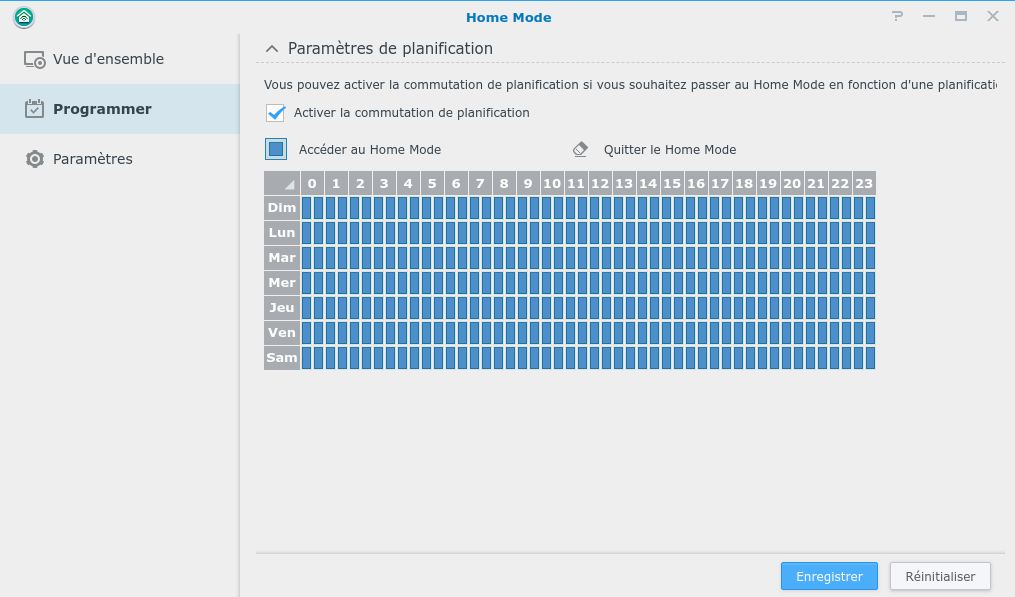Click the schedule grid corner select-all triangle
This screenshot has width=1015, height=597.
pyautogui.click(x=282, y=183)
